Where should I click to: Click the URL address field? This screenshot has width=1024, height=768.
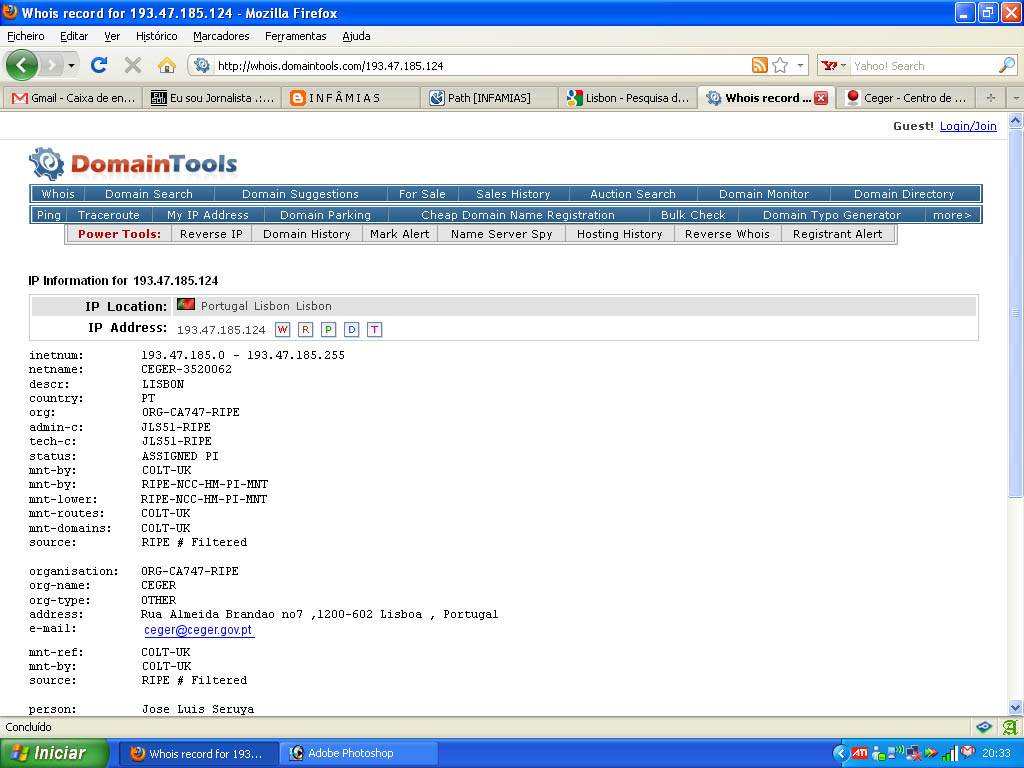coord(482,65)
